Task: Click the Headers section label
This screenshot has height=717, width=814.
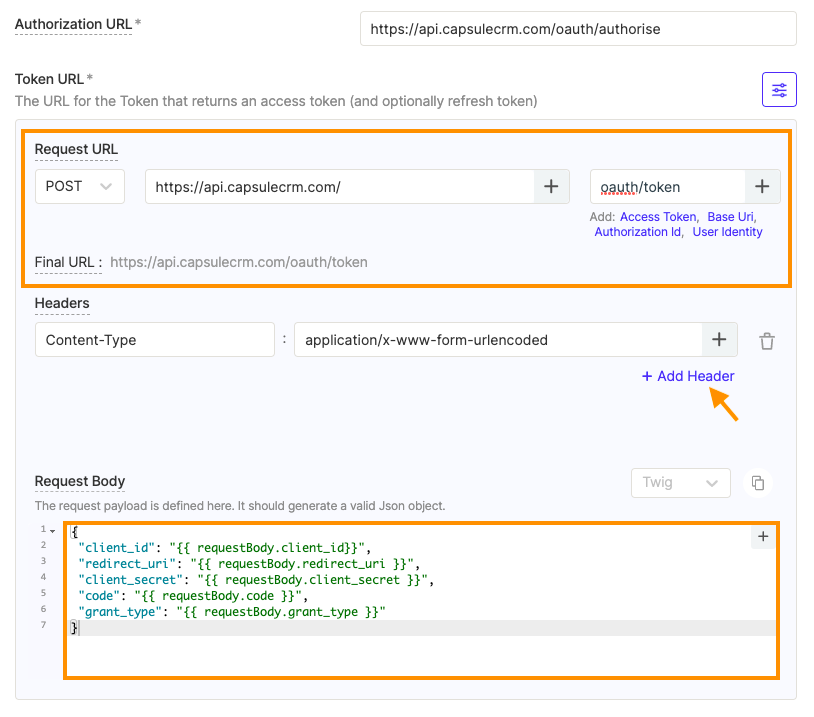Action: tap(62, 303)
